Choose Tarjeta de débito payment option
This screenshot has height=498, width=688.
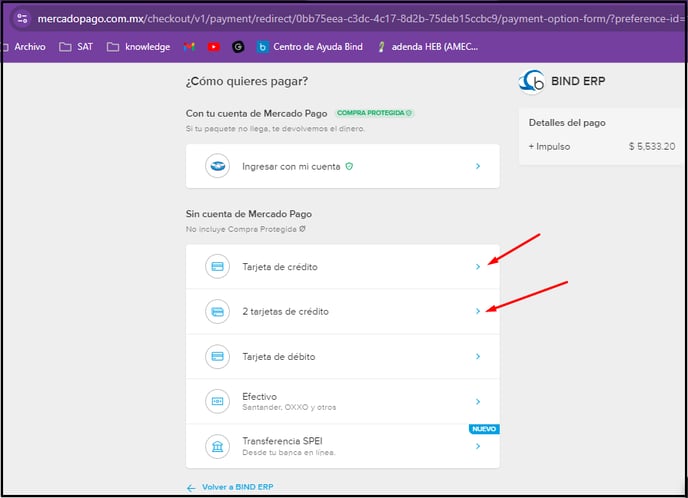click(343, 357)
